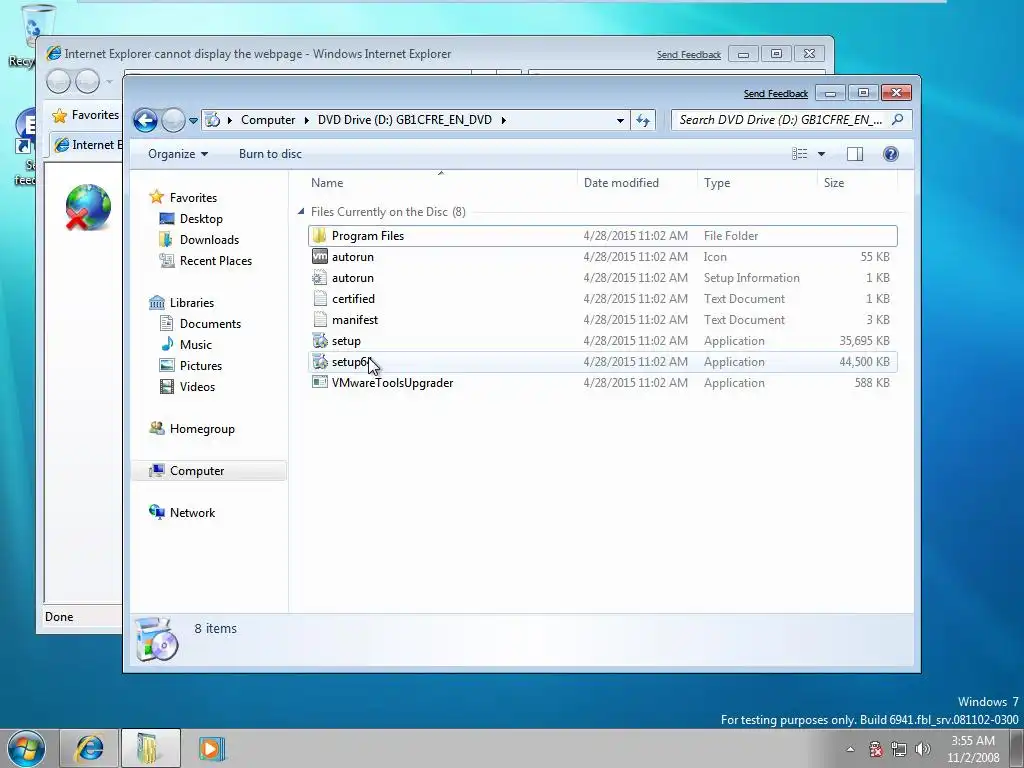Click Burn to disc in the toolbar

pyautogui.click(x=270, y=154)
